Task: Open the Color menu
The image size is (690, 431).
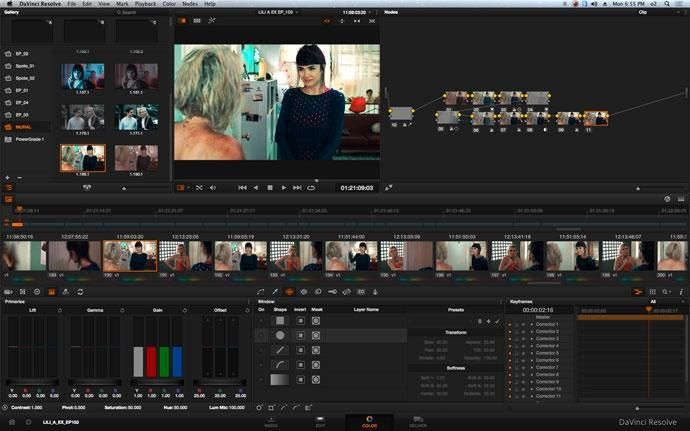Action: pos(169,4)
